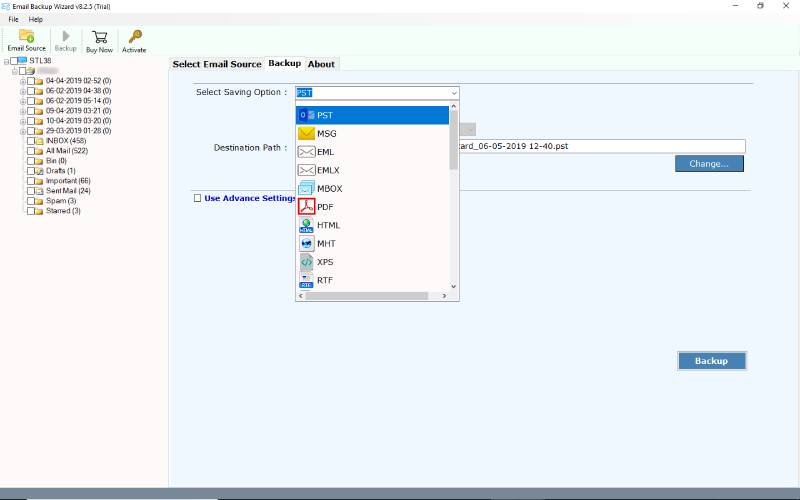Open the Email Source toolbar icon
The width and height of the screenshot is (800, 500).
[x=27, y=36]
